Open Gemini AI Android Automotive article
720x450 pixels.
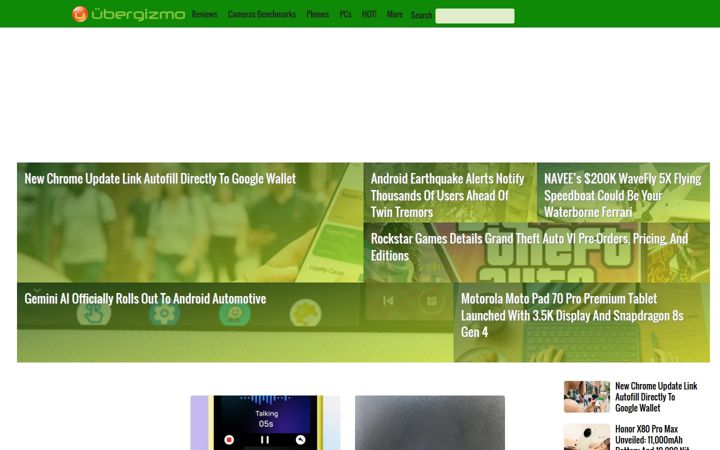[145, 298]
